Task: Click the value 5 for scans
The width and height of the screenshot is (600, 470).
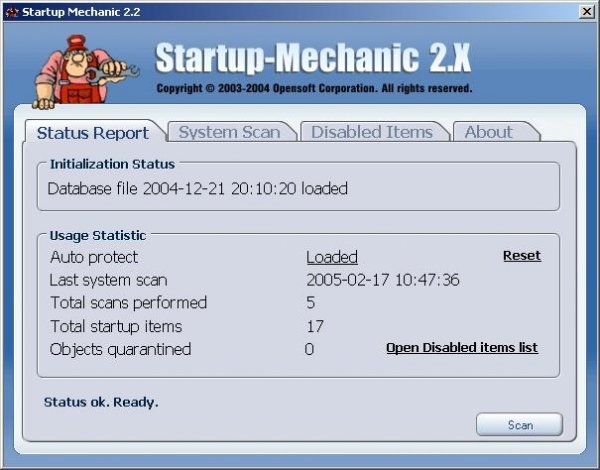Action: [311, 303]
